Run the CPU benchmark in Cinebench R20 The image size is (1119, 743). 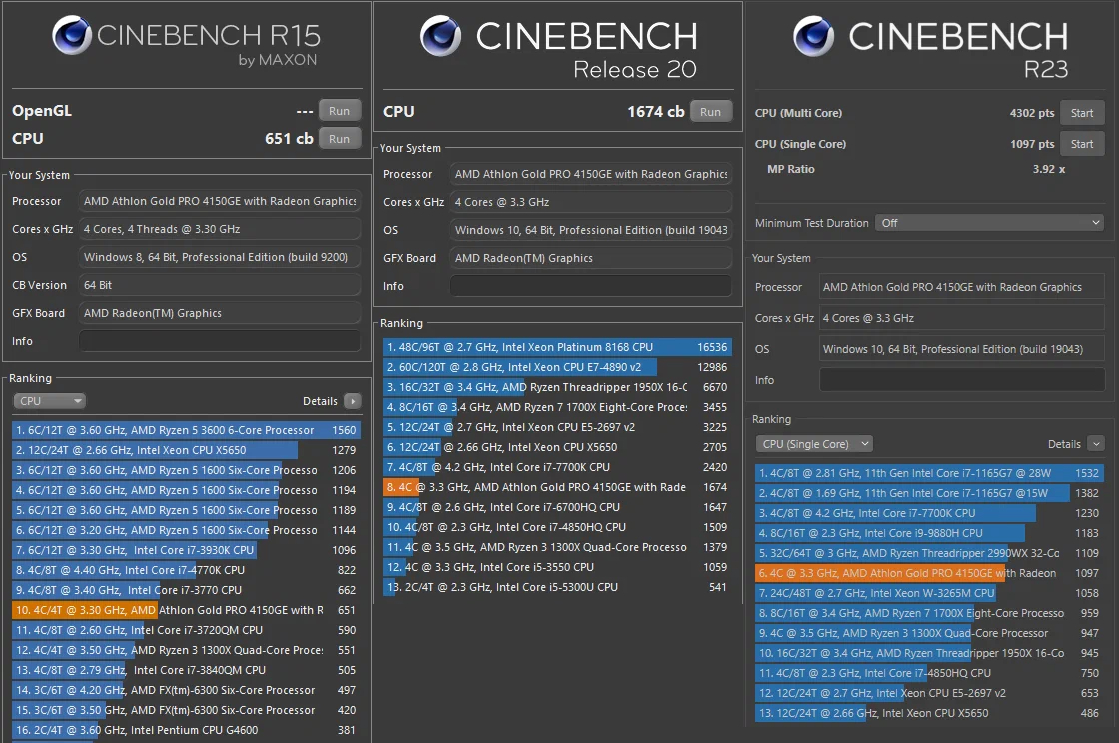pos(710,112)
